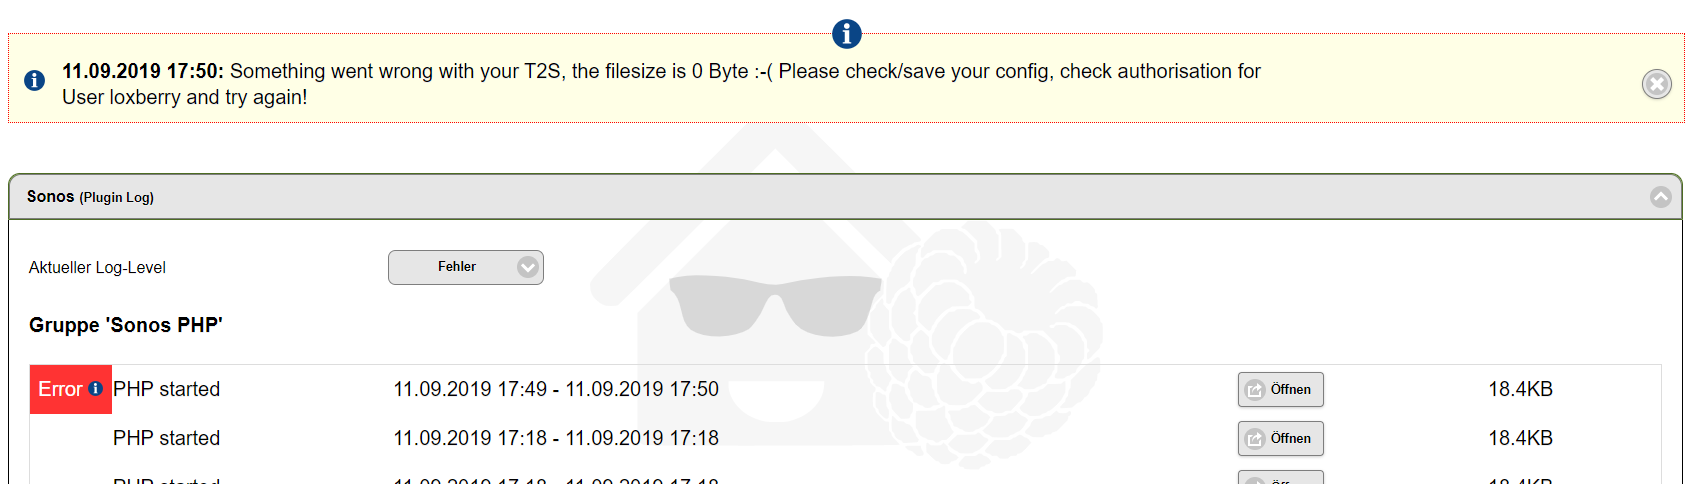Select the first PHP started entry

(x=166, y=389)
